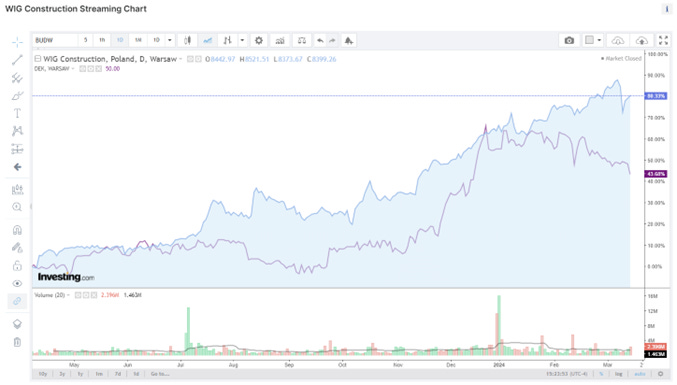The width and height of the screenshot is (677, 385).
Task: Toggle stay-in-drawing mode pencil-lock icon
Action: click(17, 248)
